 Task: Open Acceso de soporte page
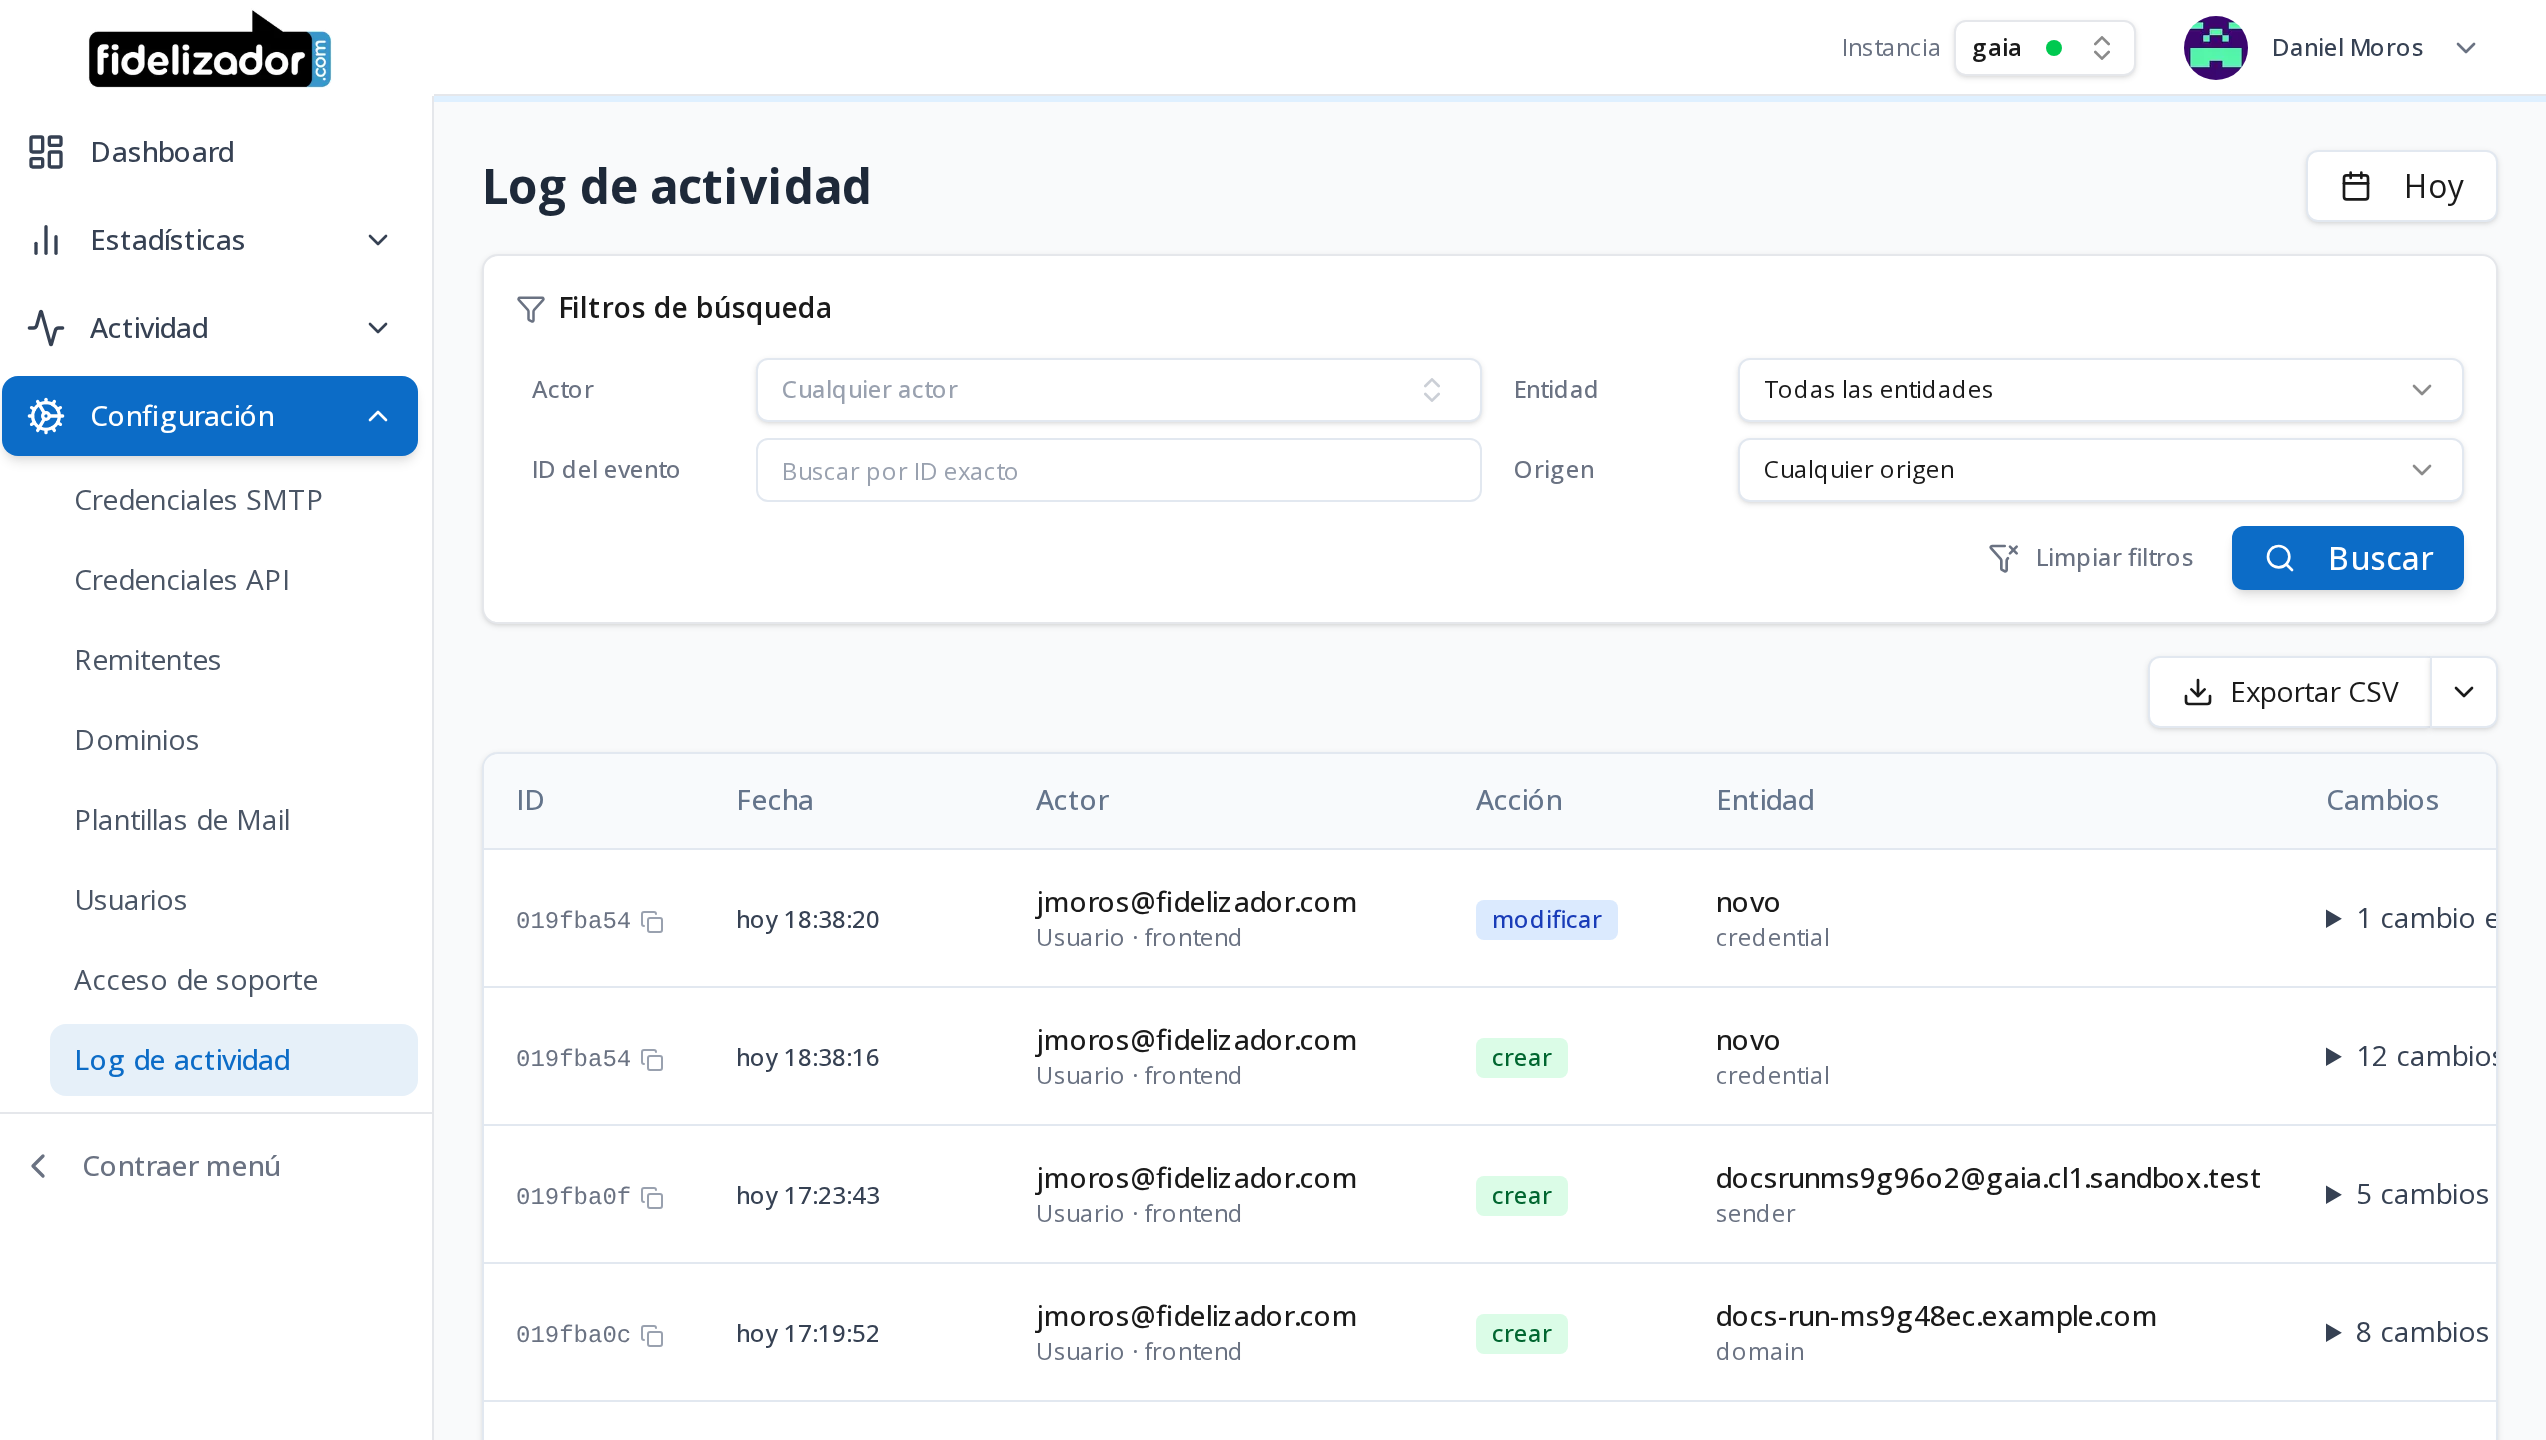tap(196, 980)
